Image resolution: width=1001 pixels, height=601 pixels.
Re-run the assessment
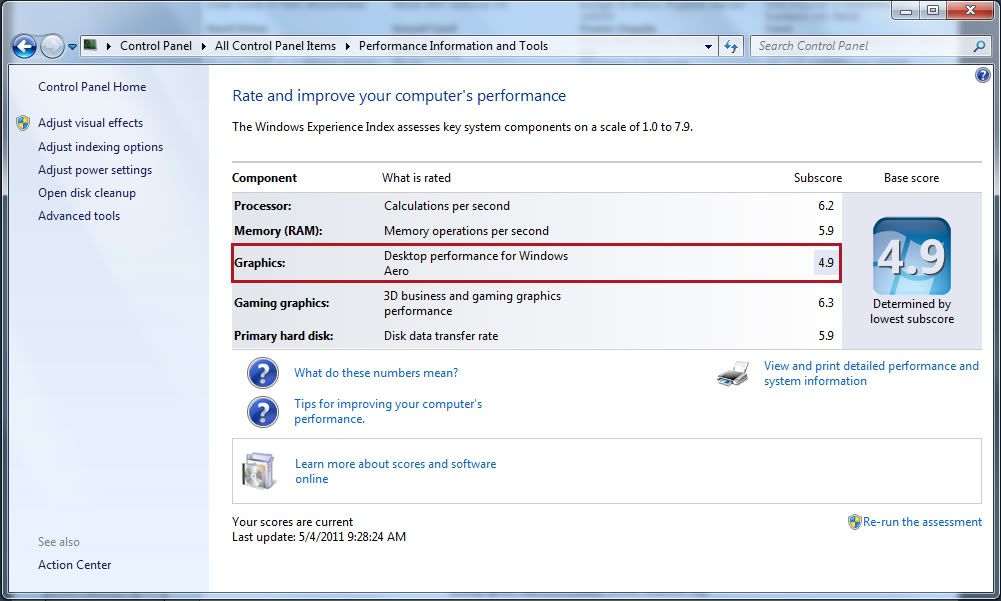(x=922, y=522)
